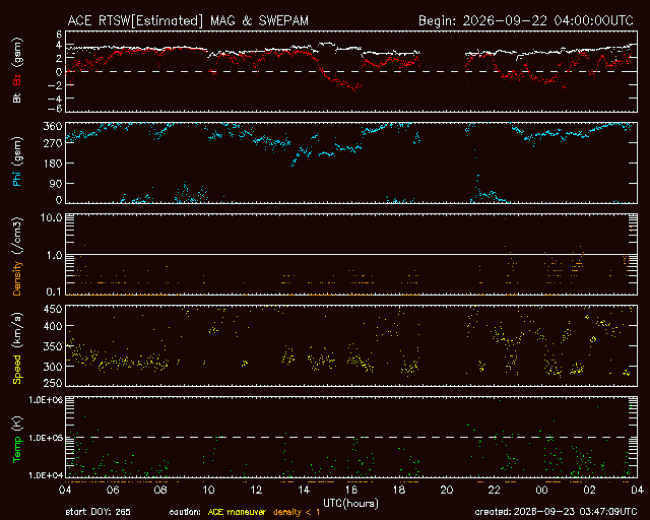Viewport: 650px width, 520px height.
Task: Click the '2' tick on the Bt Bz axis
Action: (x=59, y=58)
